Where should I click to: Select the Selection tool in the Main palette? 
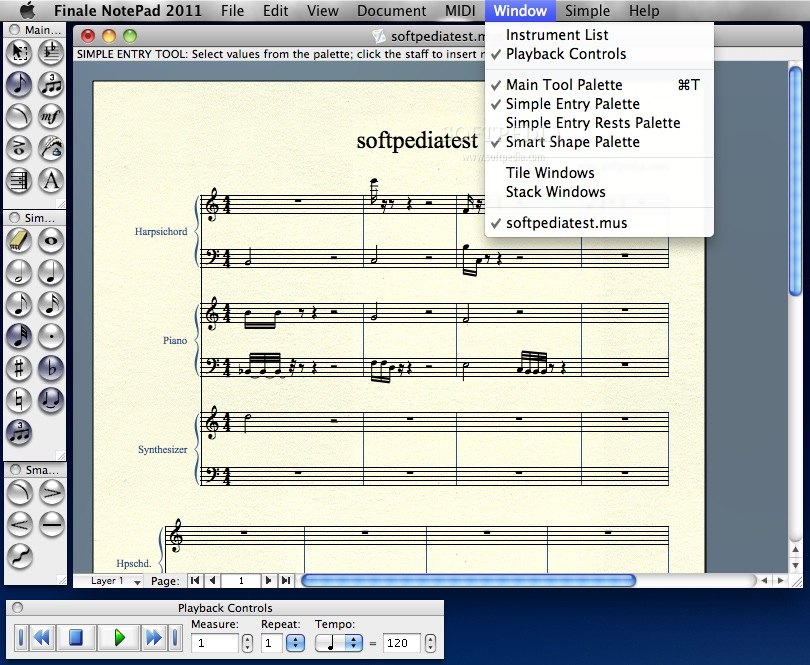pos(19,53)
